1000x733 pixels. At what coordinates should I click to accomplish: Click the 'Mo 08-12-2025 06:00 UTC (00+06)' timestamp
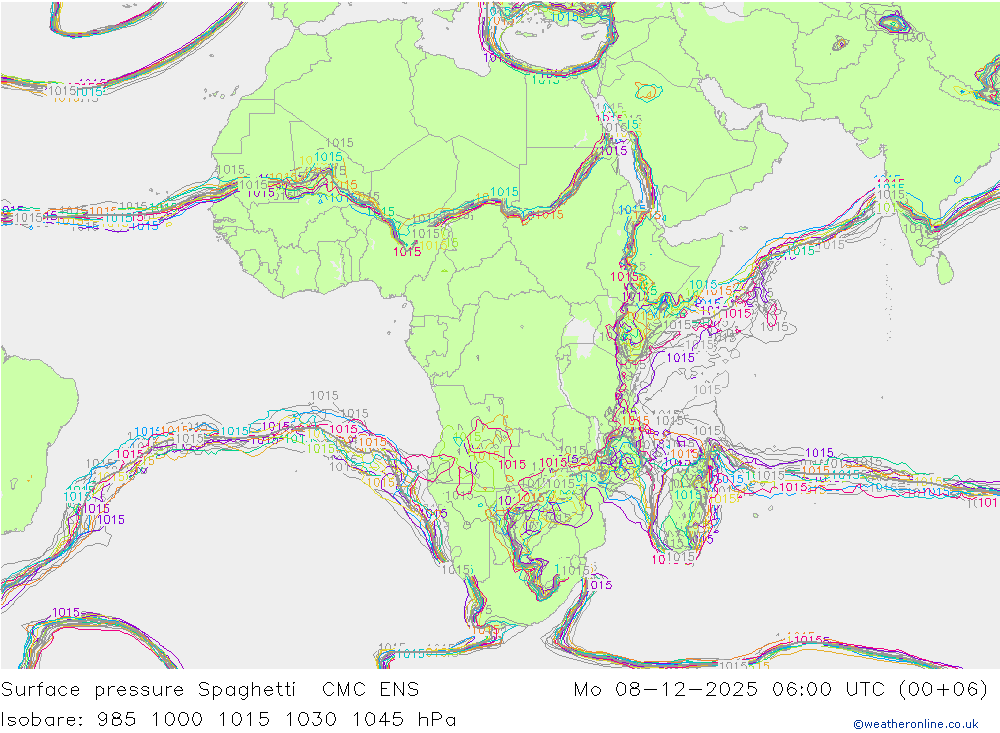tap(781, 690)
